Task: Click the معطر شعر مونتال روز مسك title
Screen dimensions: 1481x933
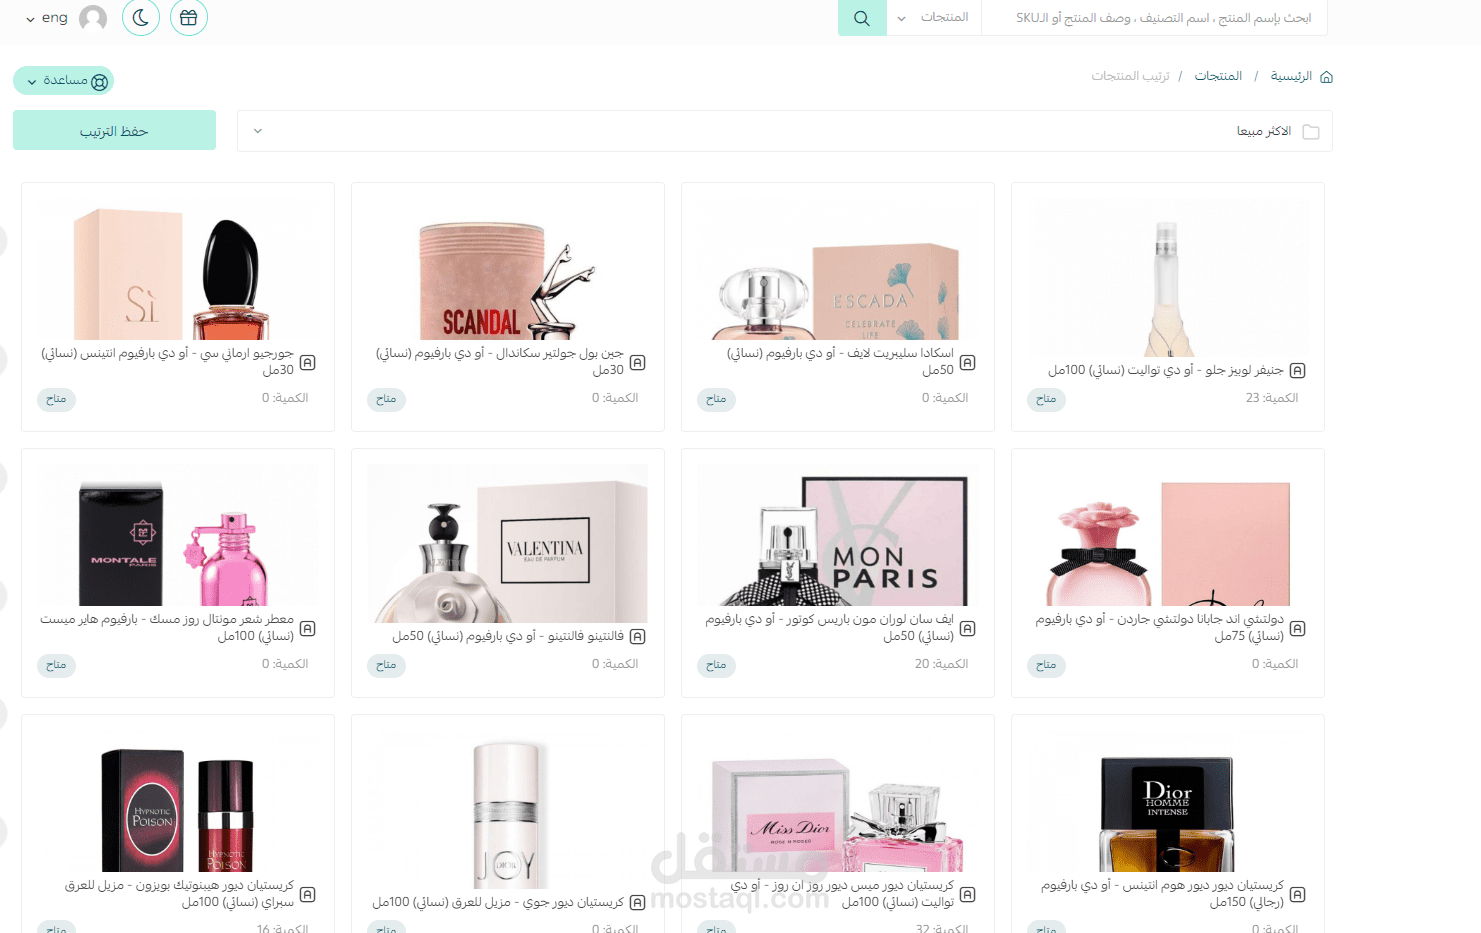Action: pyautogui.click(x=167, y=628)
